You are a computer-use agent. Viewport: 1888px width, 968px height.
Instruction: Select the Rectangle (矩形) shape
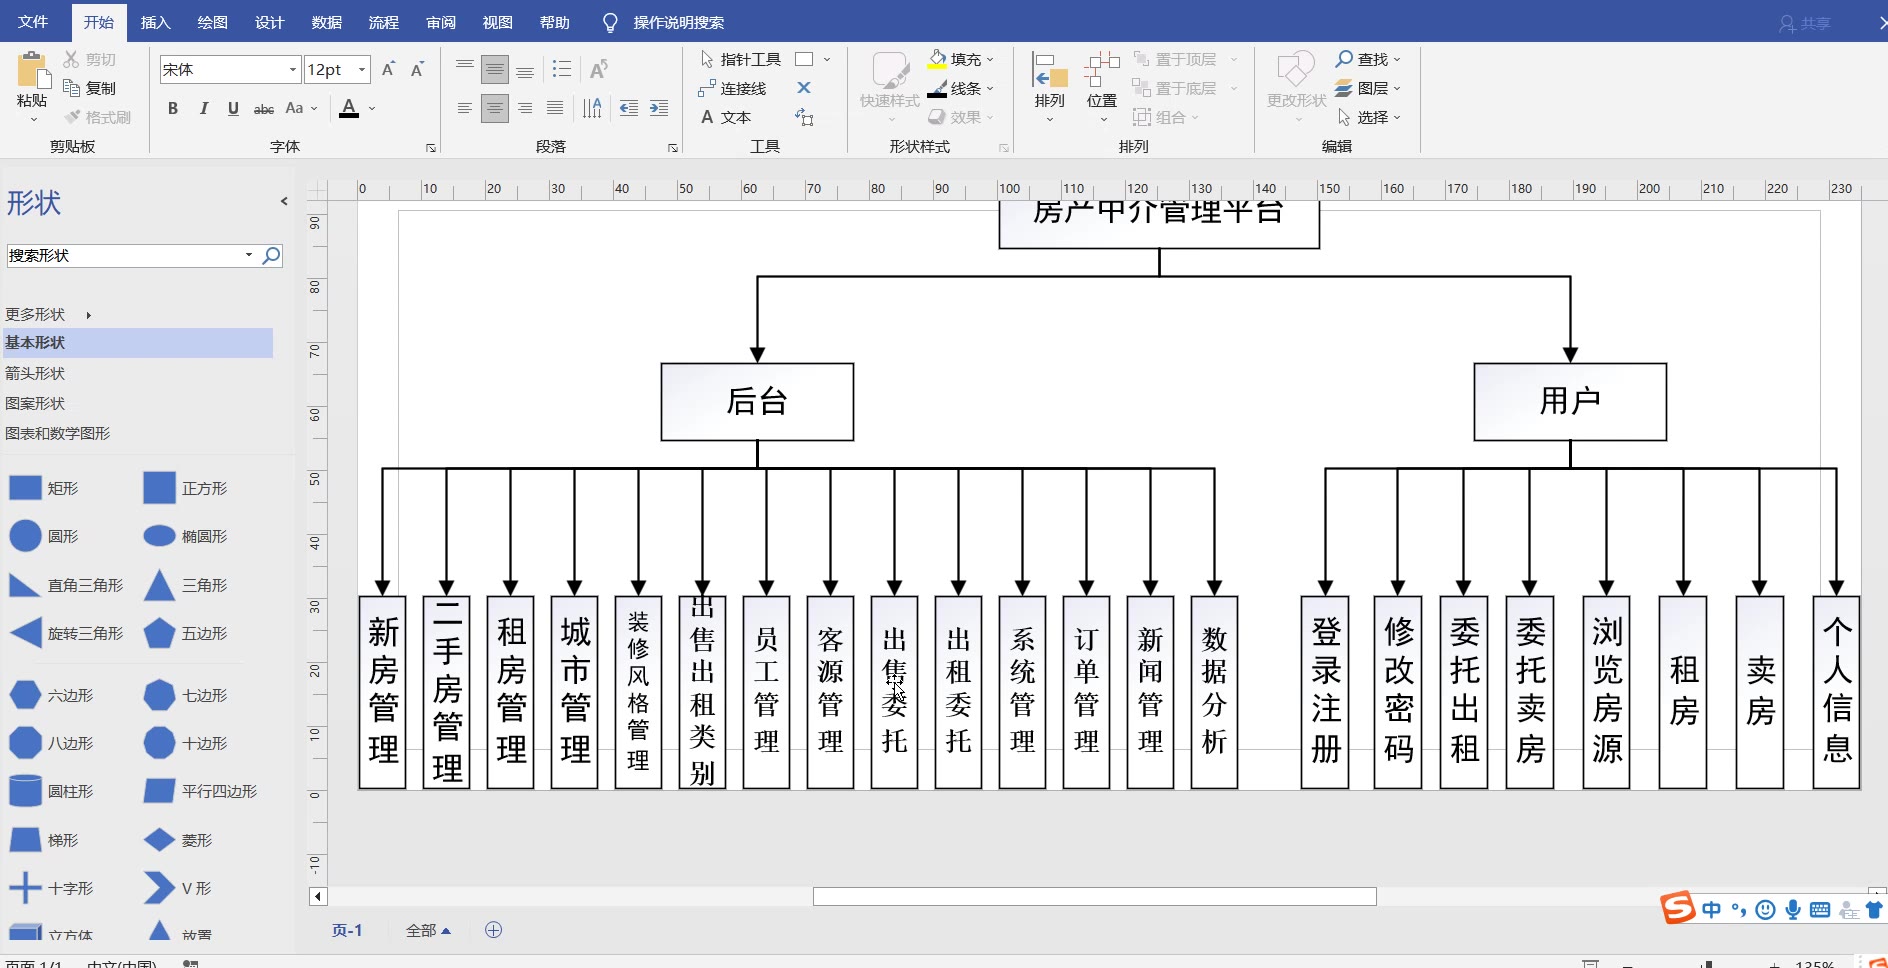[44, 488]
